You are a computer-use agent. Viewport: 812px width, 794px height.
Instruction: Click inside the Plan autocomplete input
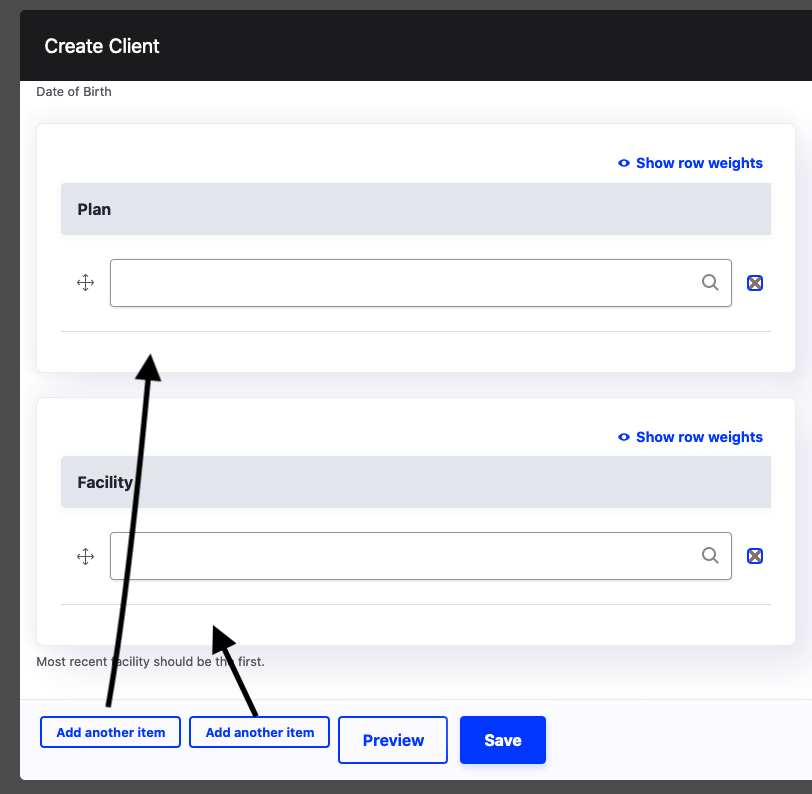pos(400,283)
